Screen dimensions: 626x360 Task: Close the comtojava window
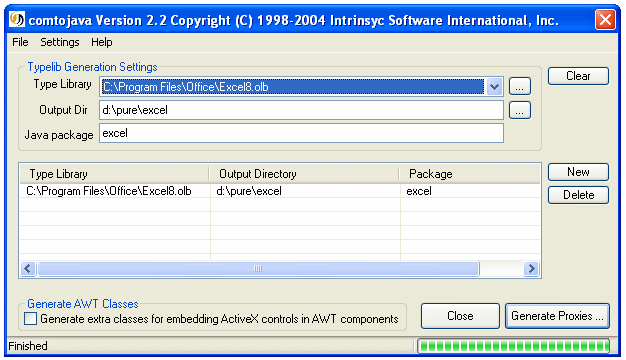(x=605, y=19)
